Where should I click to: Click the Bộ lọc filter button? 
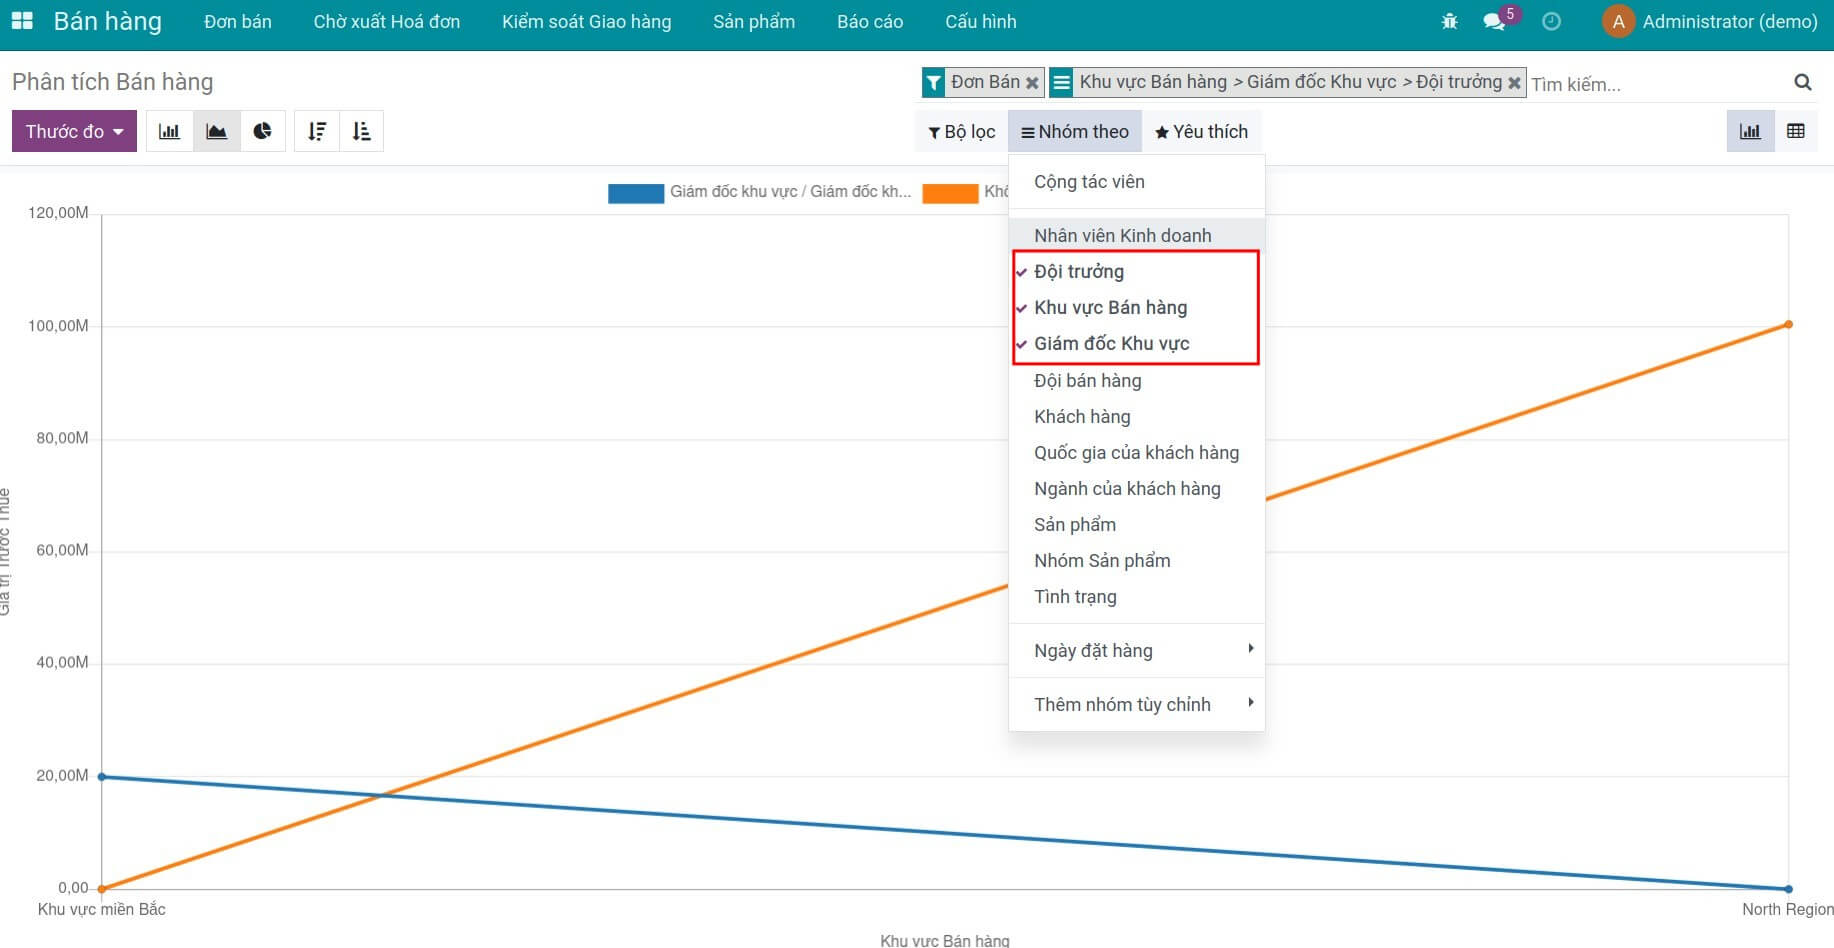point(961,131)
